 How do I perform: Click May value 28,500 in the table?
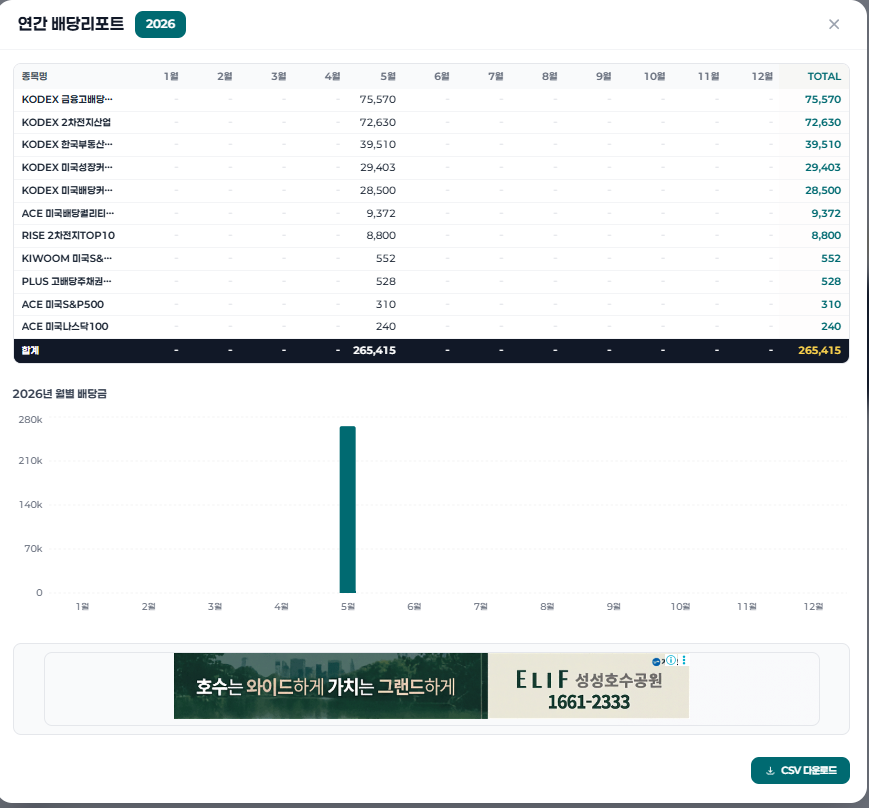(377, 190)
